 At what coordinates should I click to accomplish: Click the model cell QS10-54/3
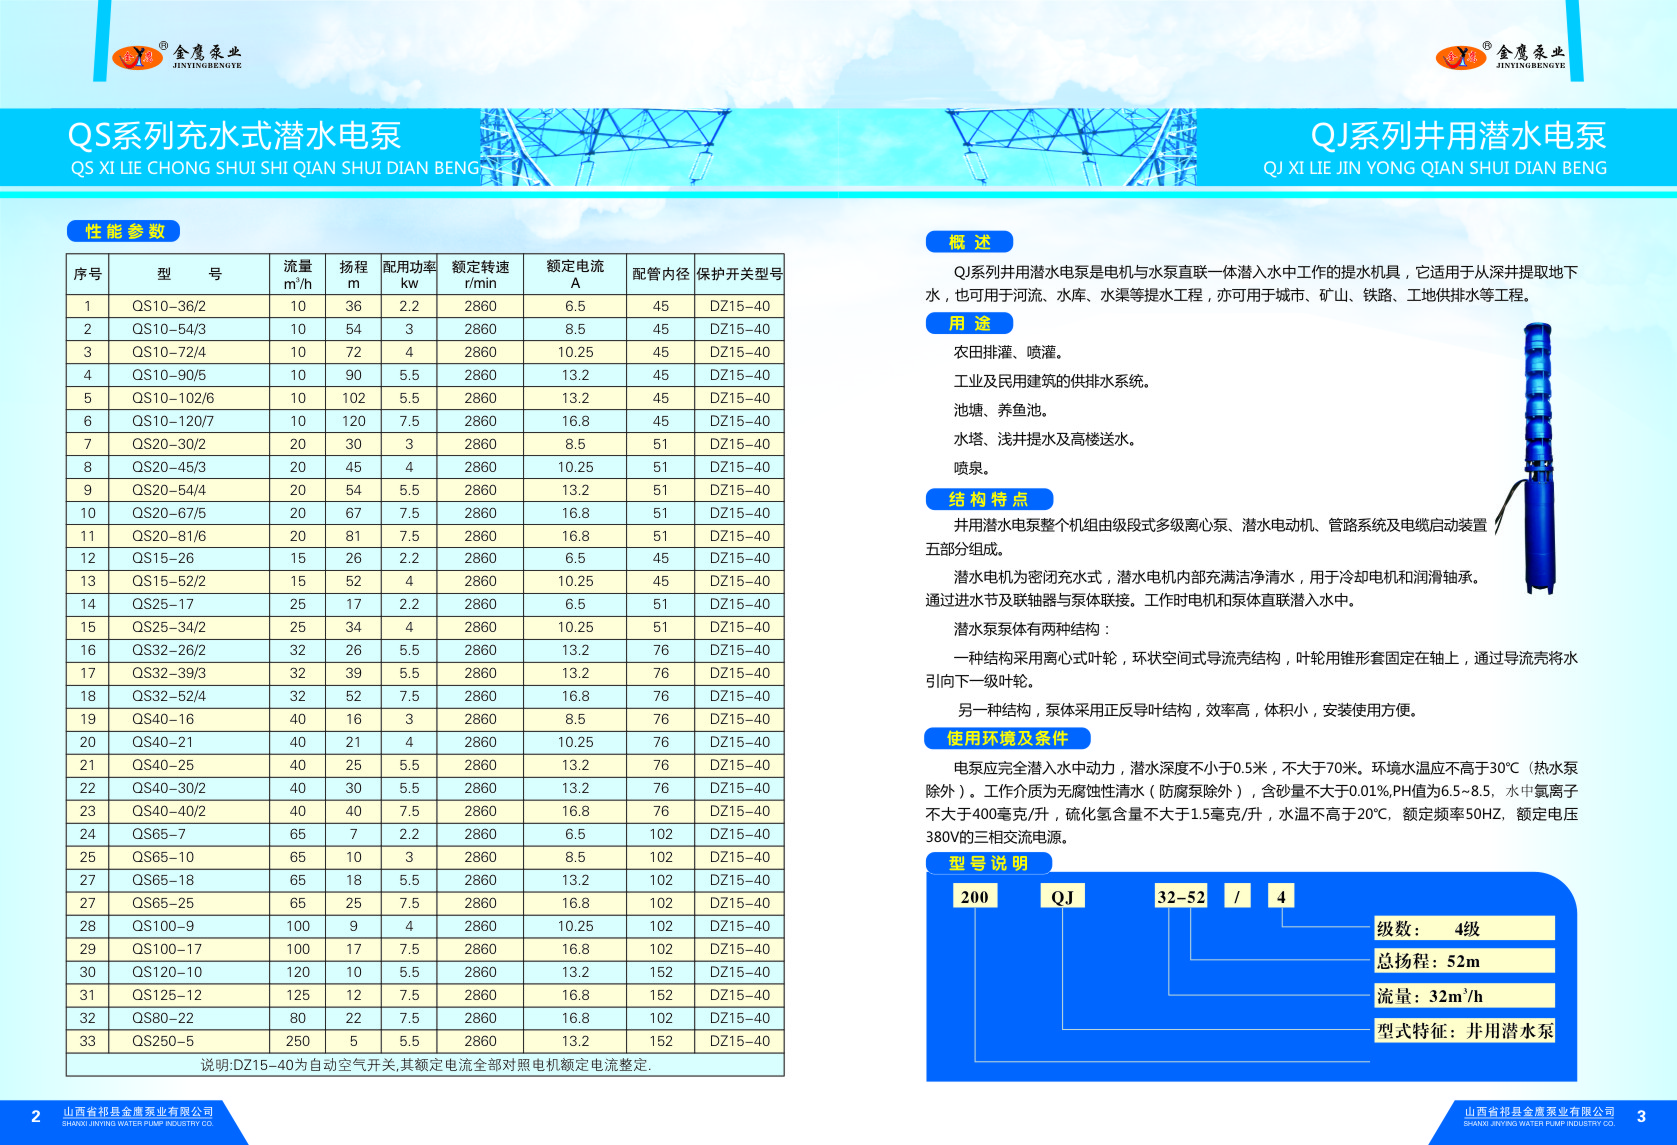tap(189, 329)
